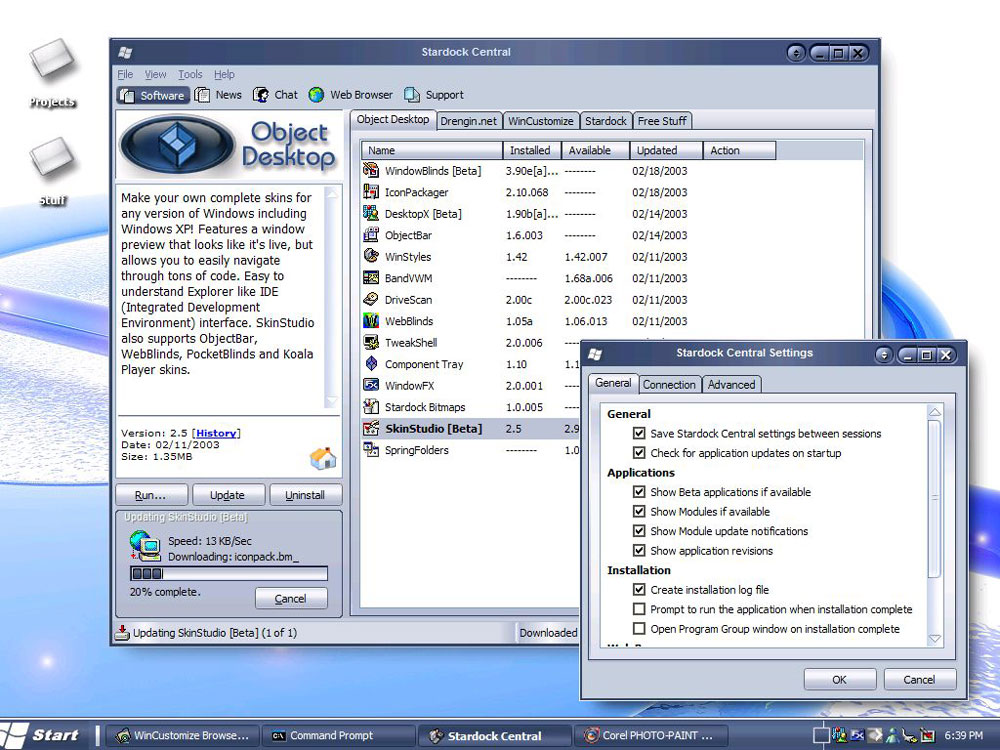Viewport: 1000px width, 750px height.
Task: Select the IconPackager icon in list
Action: (370, 192)
